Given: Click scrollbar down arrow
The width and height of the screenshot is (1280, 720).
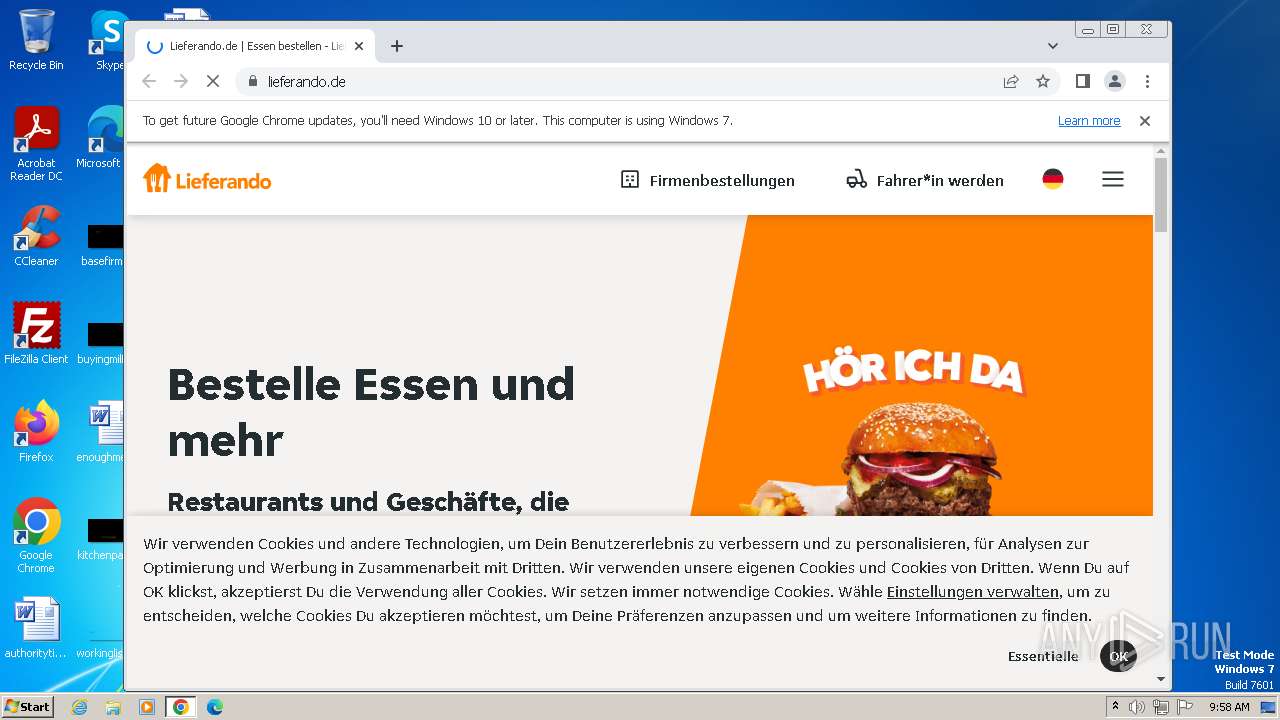Looking at the screenshot, I should click(1160, 679).
